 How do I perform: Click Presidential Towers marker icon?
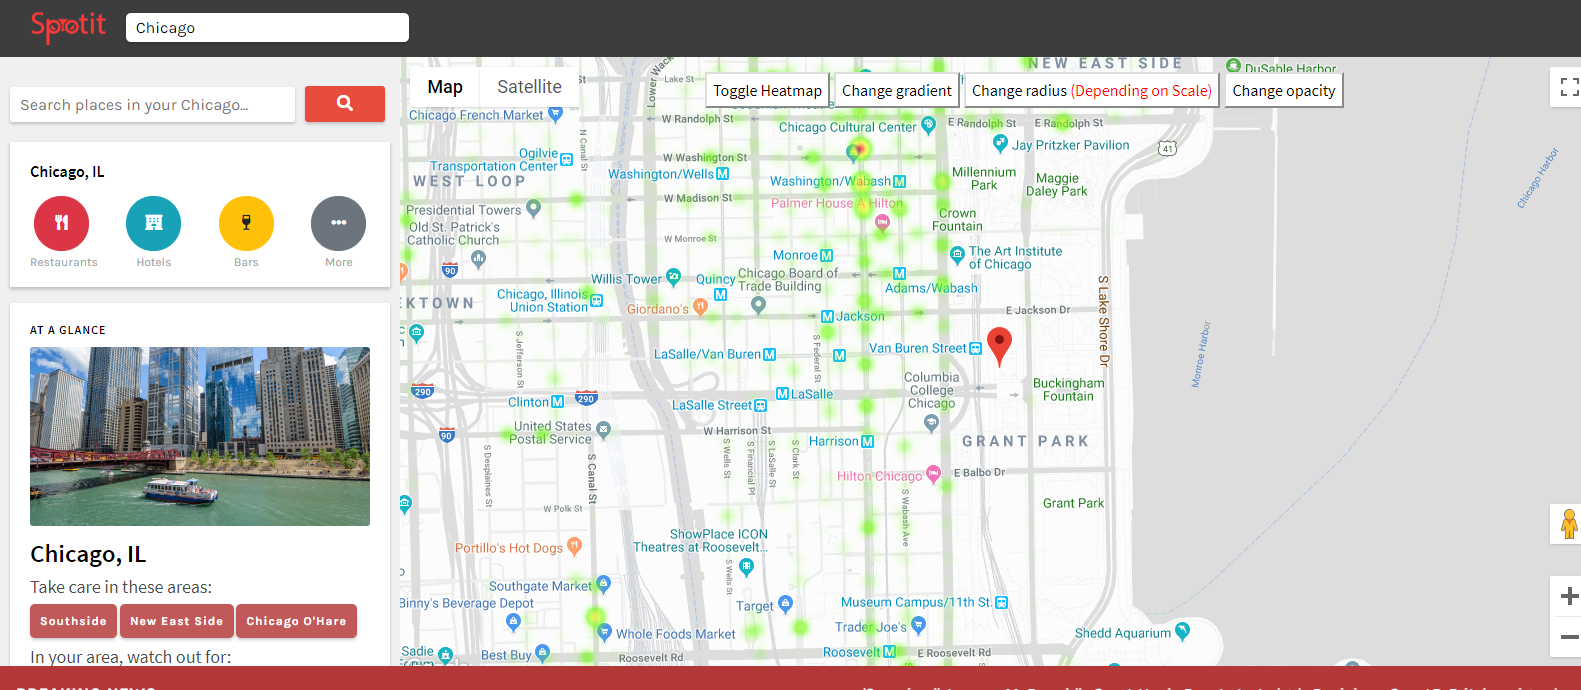click(x=533, y=209)
